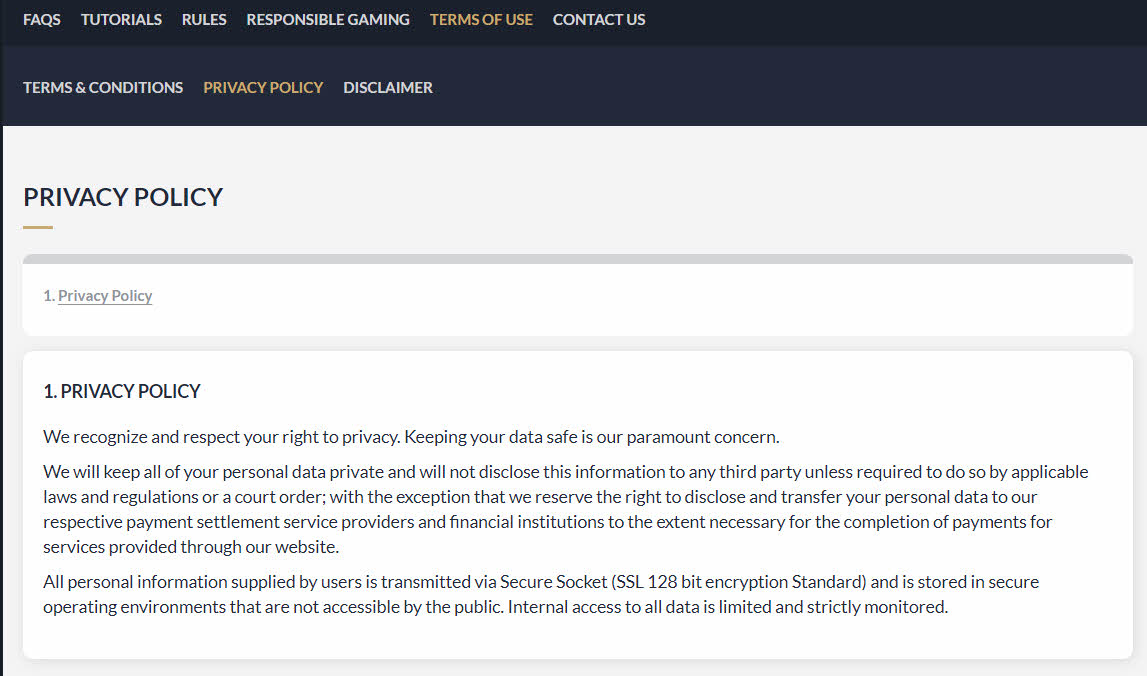The height and width of the screenshot is (676, 1147).
Task: Click the gray bar atop the contents card
Action: (577, 259)
